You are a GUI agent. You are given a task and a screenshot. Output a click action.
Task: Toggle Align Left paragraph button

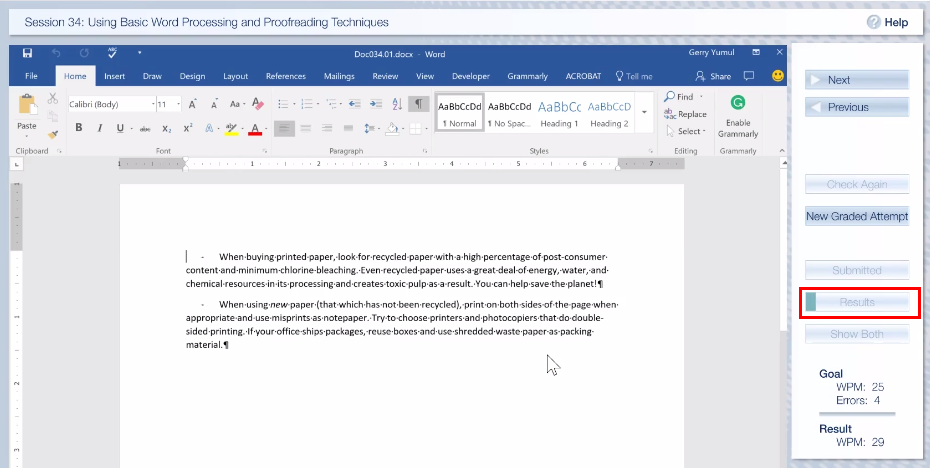pyautogui.click(x=284, y=128)
